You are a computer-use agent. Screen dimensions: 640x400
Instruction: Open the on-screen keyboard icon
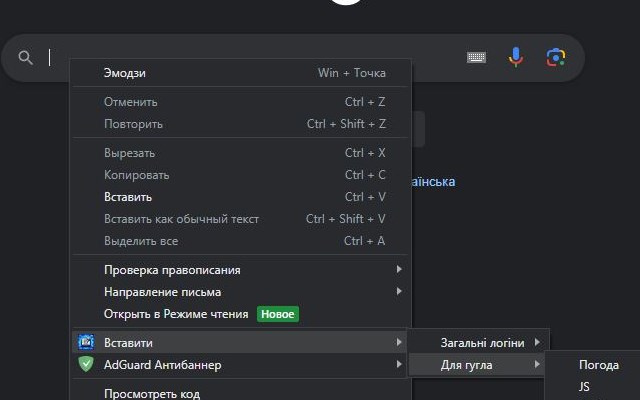pyautogui.click(x=477, y=58)
